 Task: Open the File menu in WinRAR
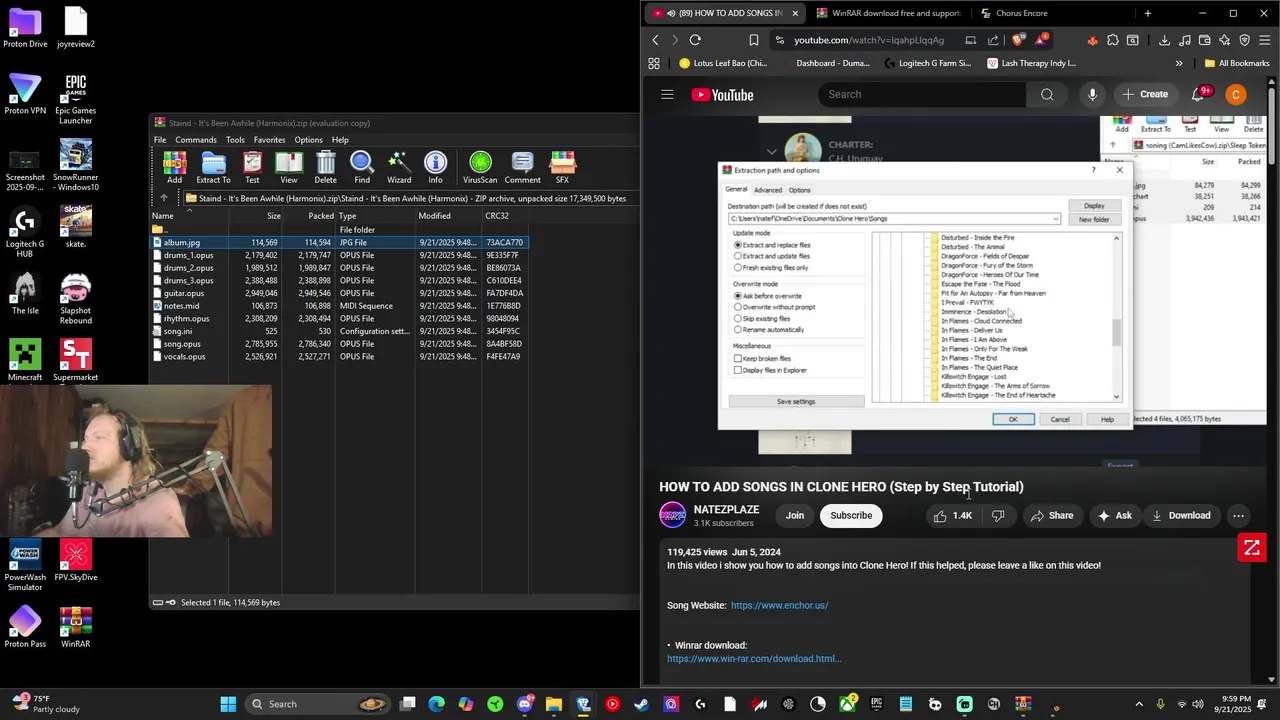pos(160,140)
